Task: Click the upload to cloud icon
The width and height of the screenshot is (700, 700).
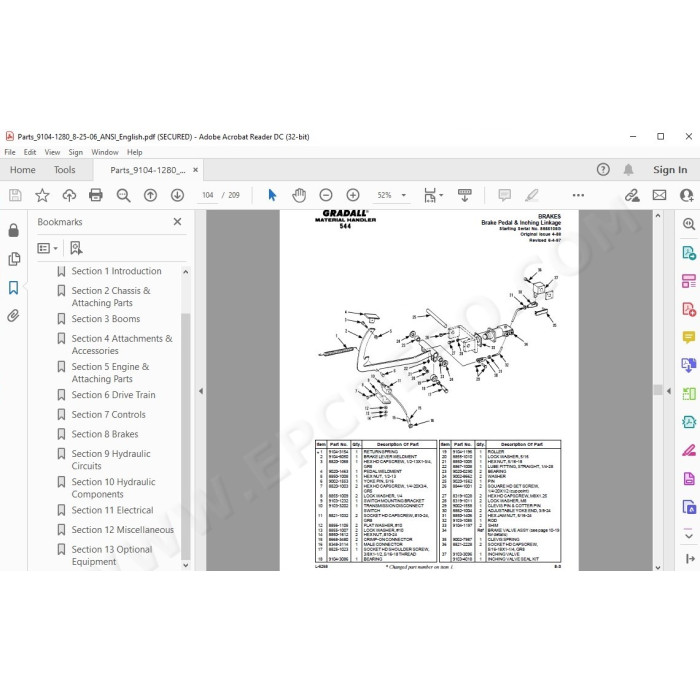Action: click(x=69, y=195)
